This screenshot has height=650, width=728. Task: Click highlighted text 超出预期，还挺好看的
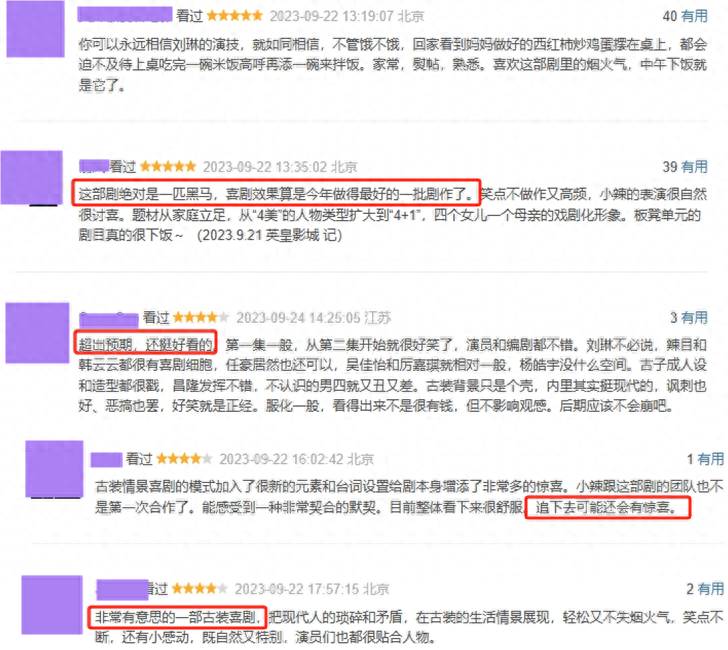point(145,344)
